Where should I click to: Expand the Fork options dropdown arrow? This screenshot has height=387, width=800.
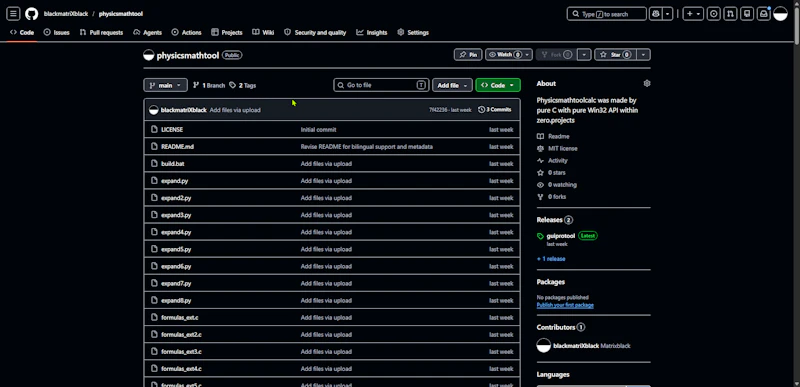pos(585,55)
